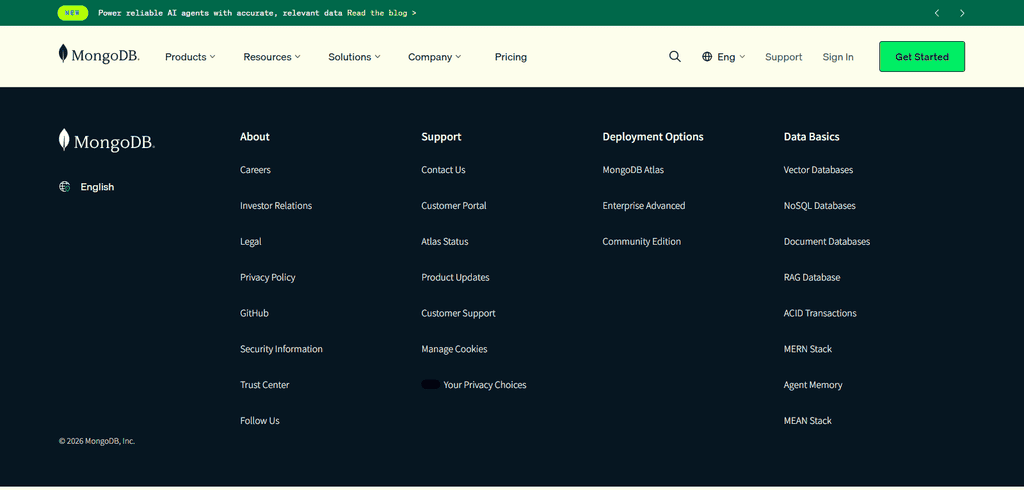The width and height of the screenshot is (1024, 490).
Task: Click the globe icon beside footer English
Action: 64,187
